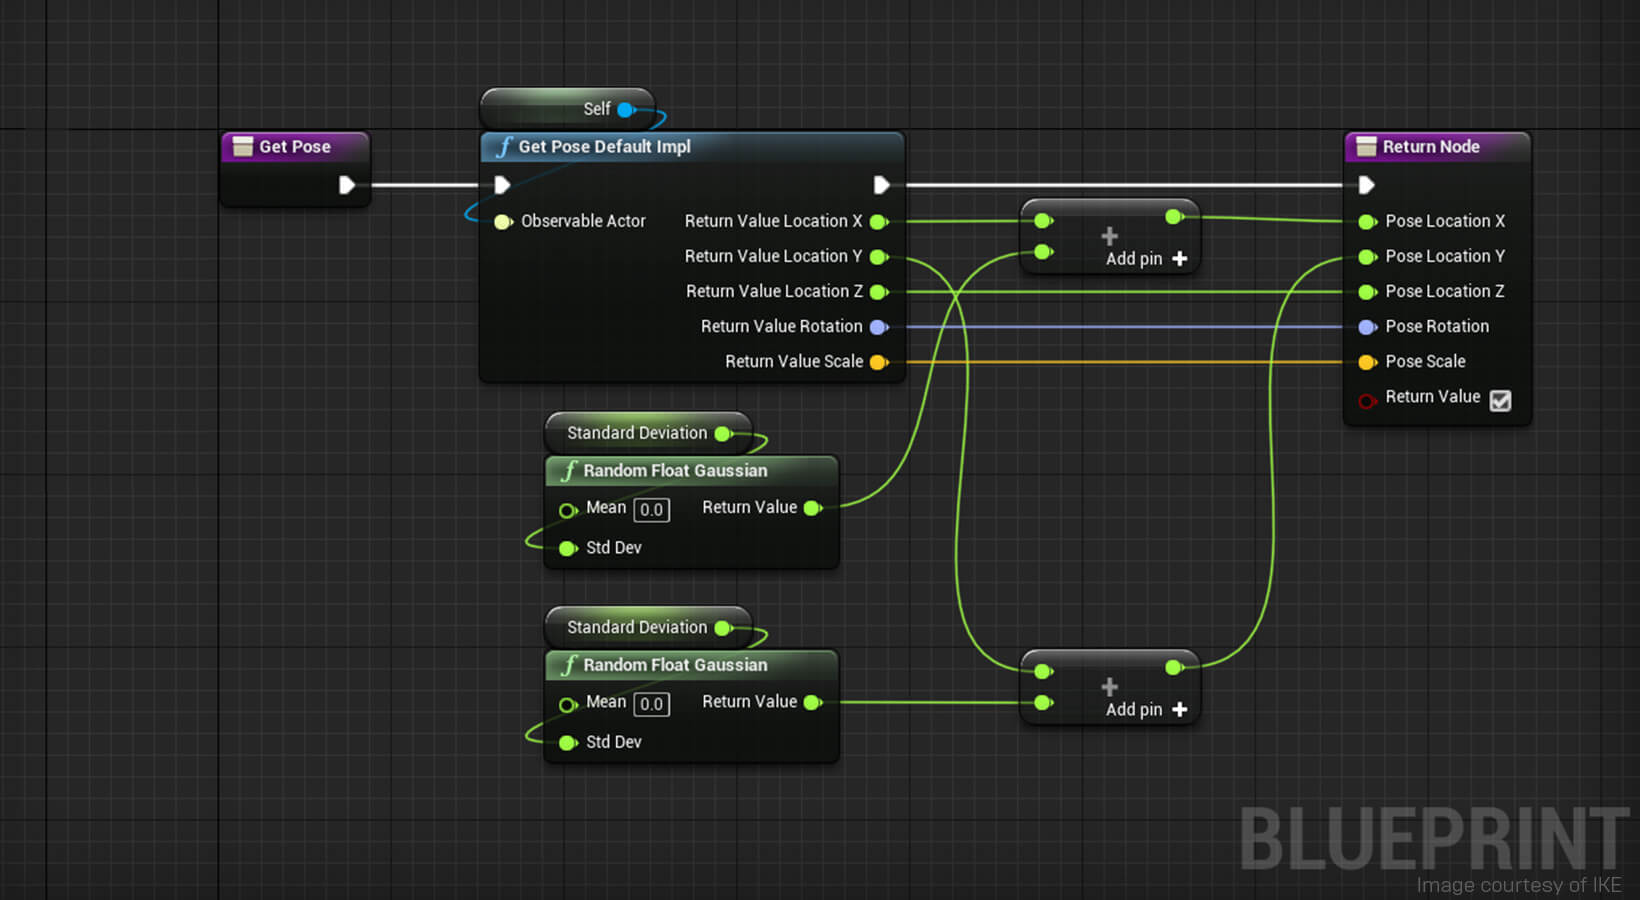Click the blue output pin on Self node
This screenshot has width=1640, height=900.
coord(625,109)
